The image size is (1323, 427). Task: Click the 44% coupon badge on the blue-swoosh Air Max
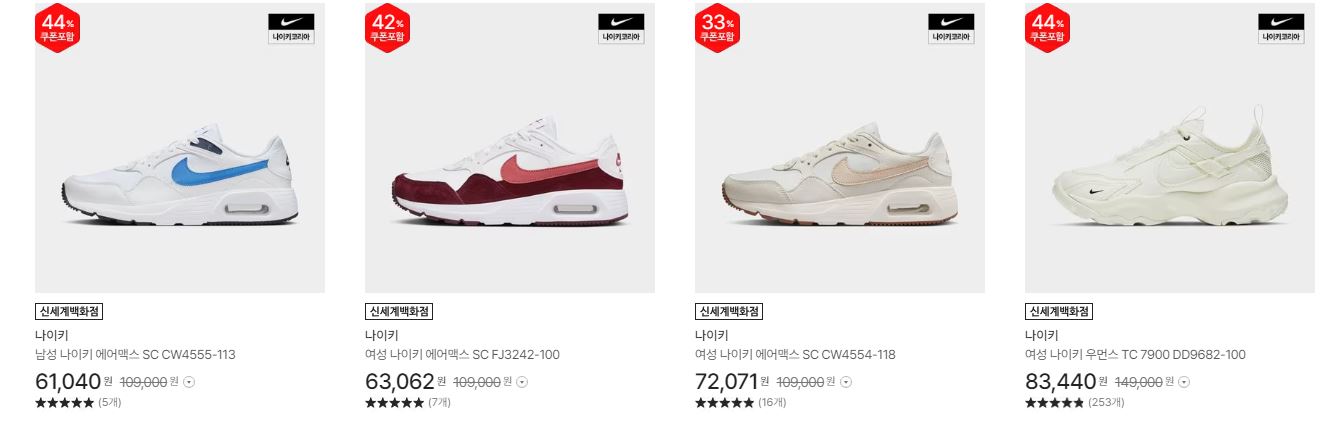58,28
